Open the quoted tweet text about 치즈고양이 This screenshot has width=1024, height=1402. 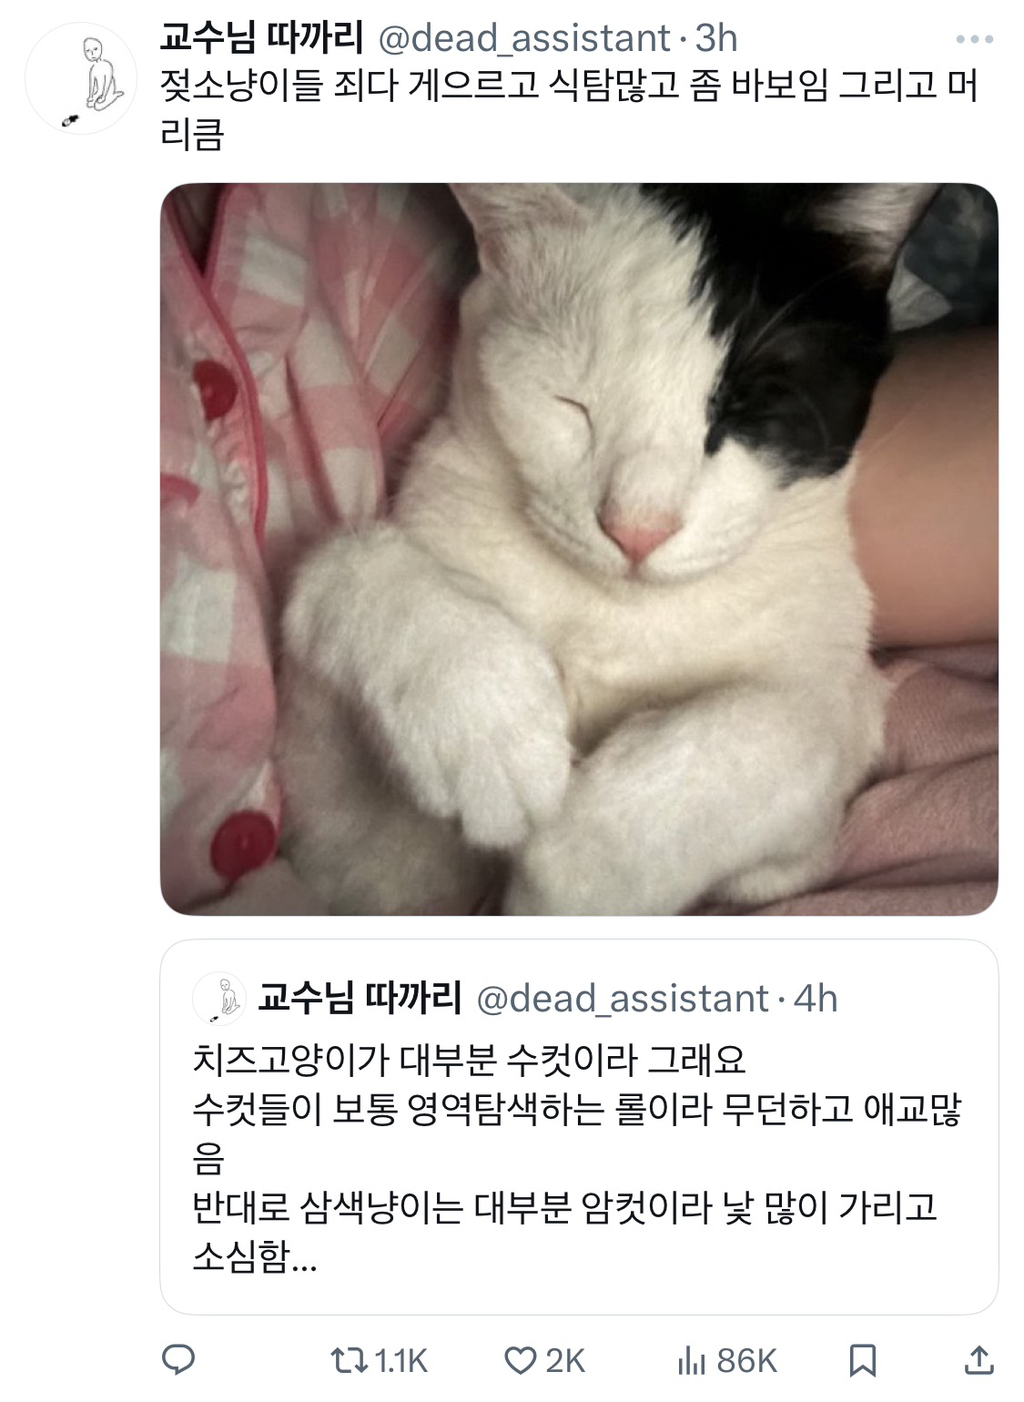(577, 1157)
